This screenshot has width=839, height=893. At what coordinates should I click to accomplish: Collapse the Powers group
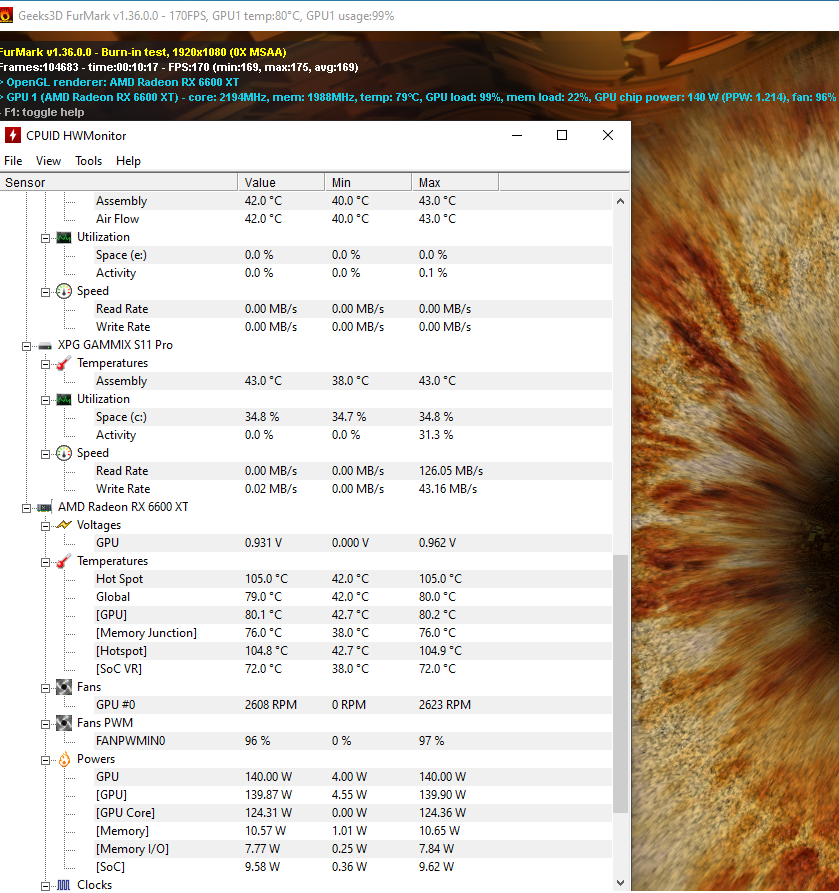pyautogui.click(x=46, y=760)
